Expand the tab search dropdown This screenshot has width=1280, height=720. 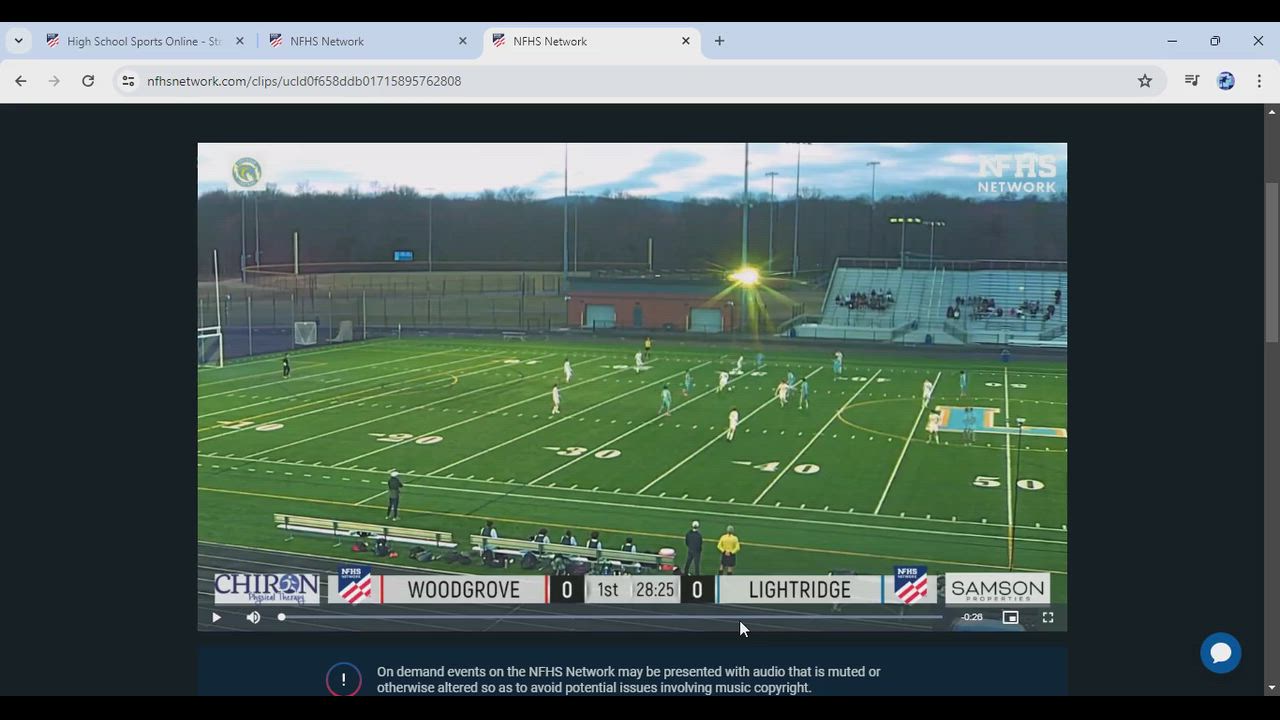coord(18,41)
